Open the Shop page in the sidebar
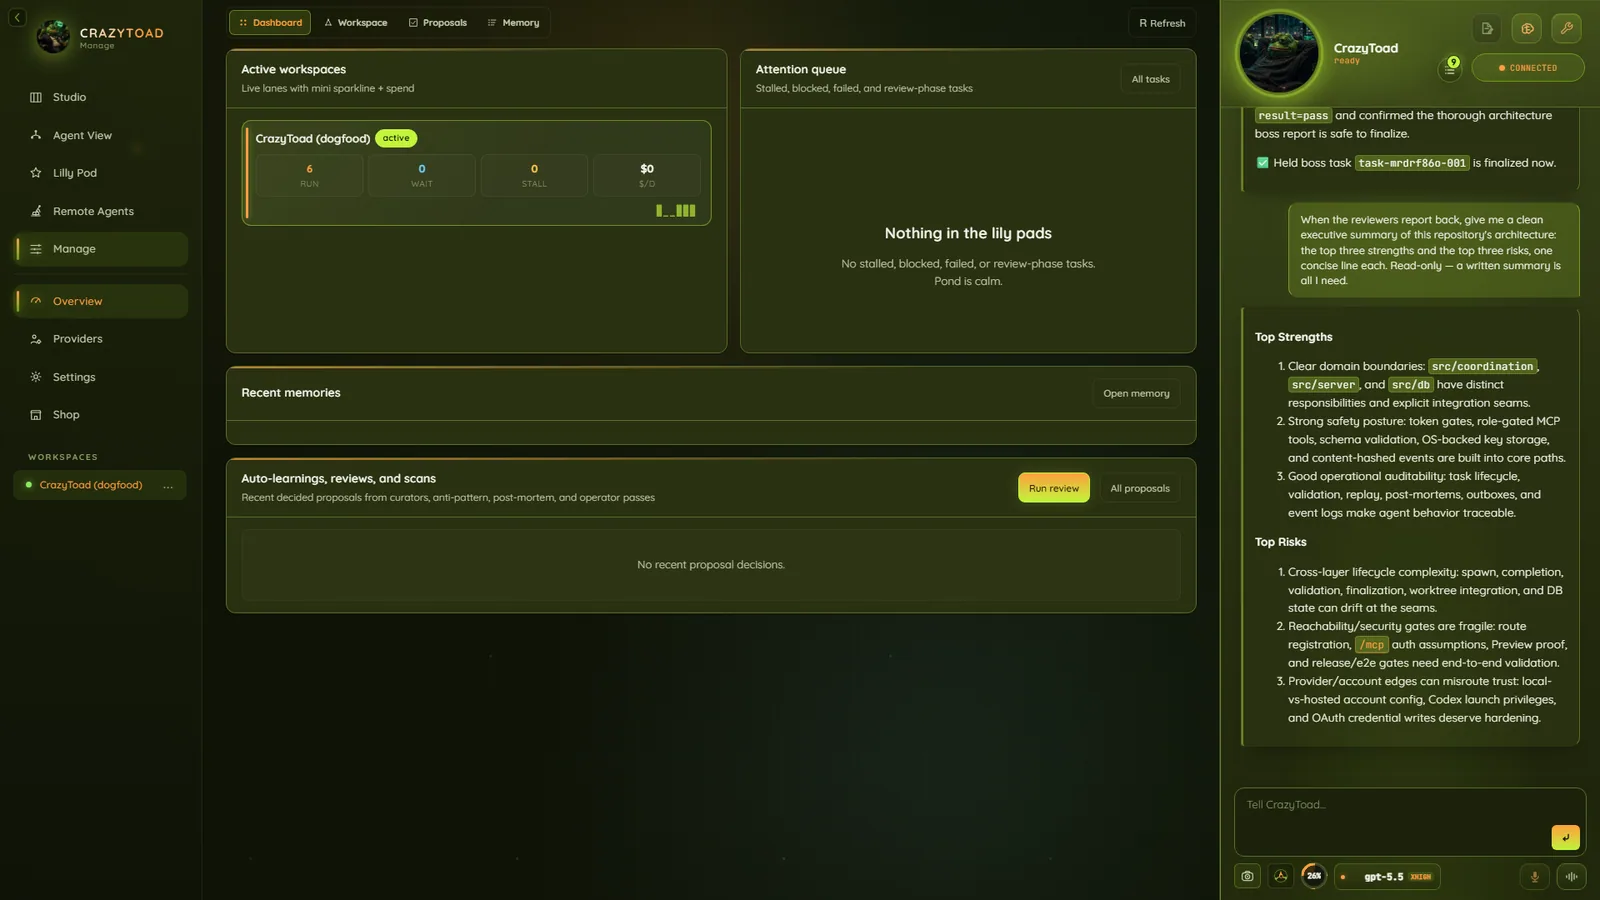Viewport: 1600px width, 900px height. point(100,415)
